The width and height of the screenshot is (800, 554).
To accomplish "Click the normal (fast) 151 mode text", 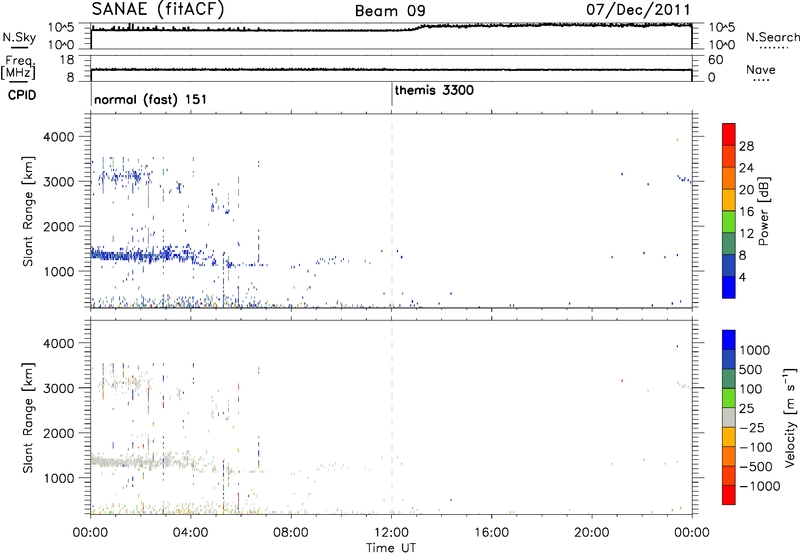I will [x=151, y=99].
